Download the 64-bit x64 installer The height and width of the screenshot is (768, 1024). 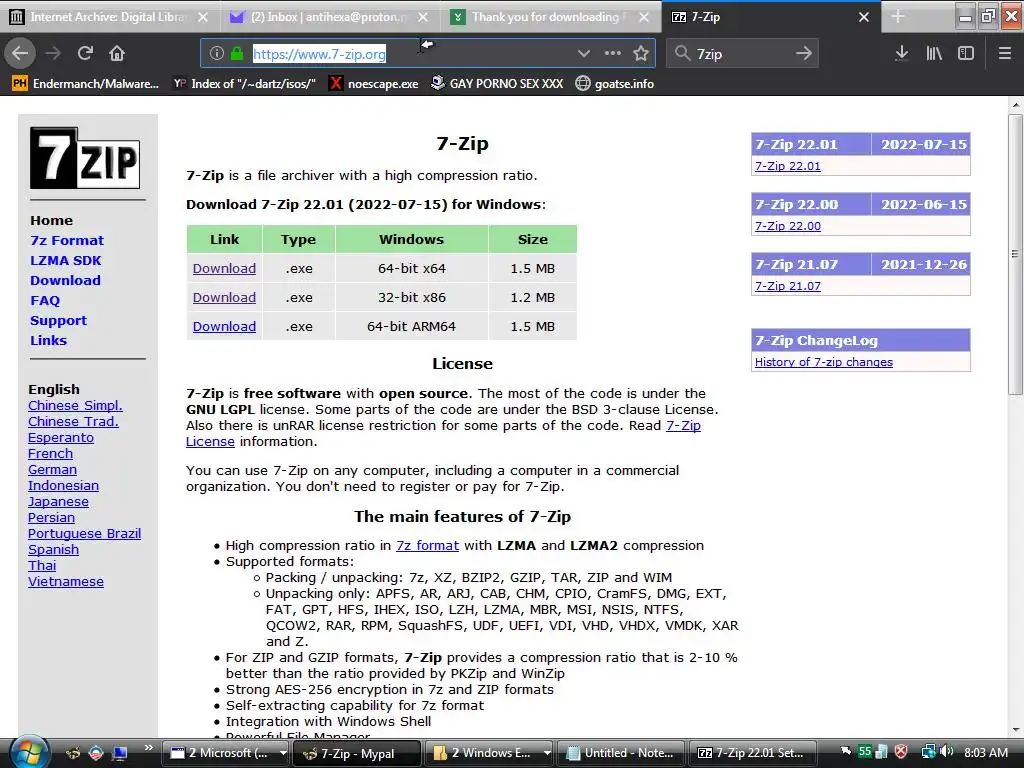pyautogui.click(x=224, y=268)
